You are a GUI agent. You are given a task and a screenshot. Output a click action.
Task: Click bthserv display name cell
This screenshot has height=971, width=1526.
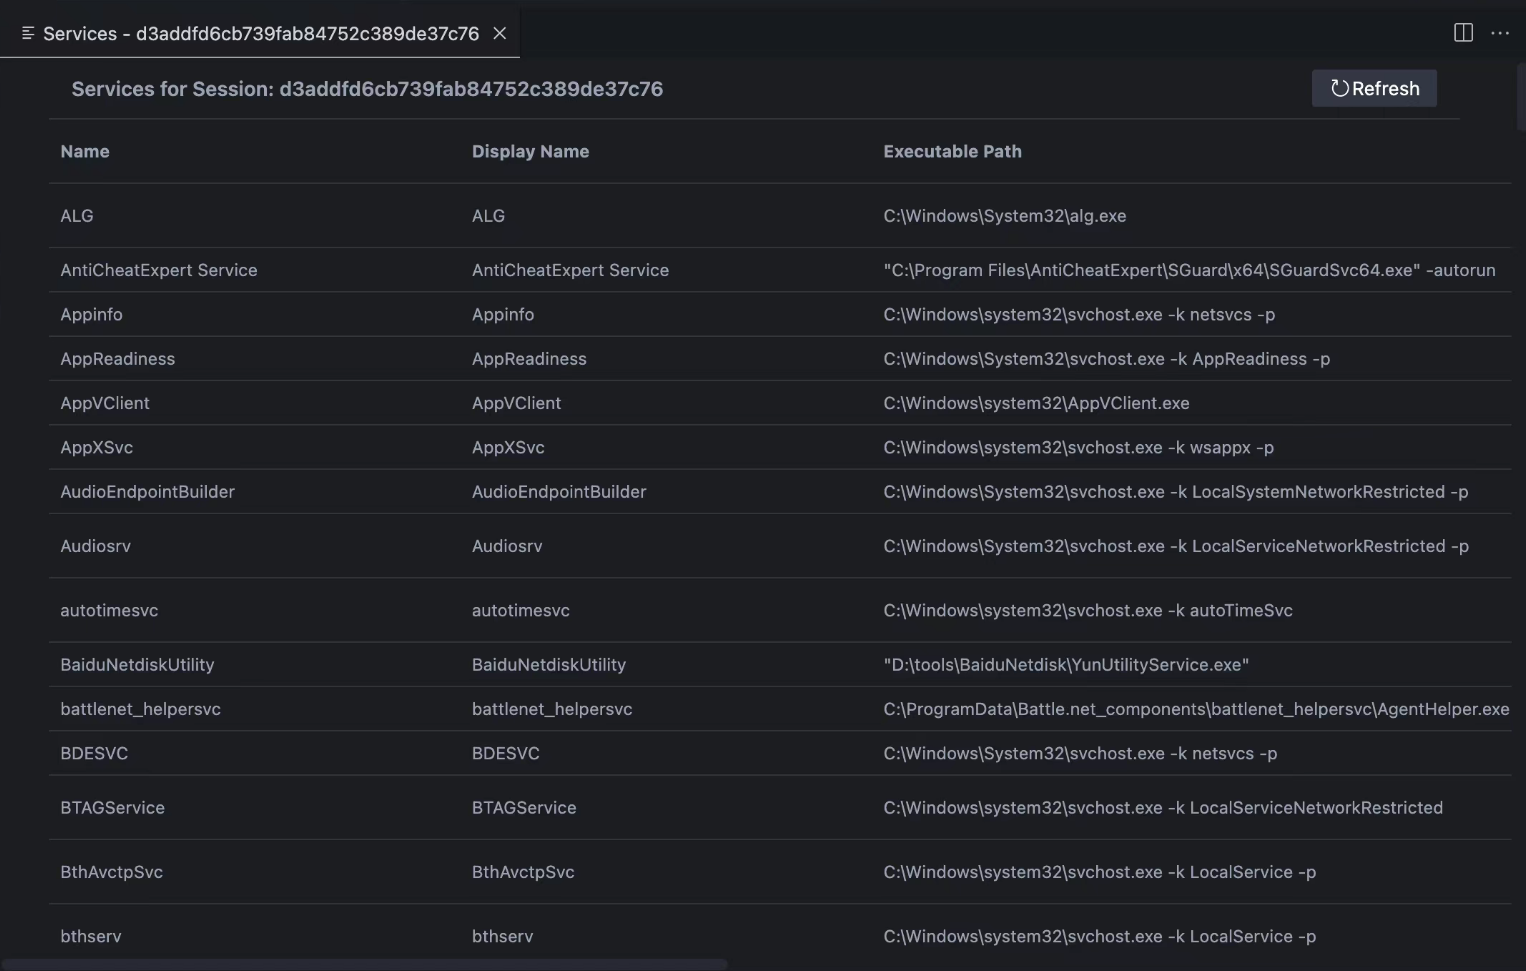(x=502, y=936)
